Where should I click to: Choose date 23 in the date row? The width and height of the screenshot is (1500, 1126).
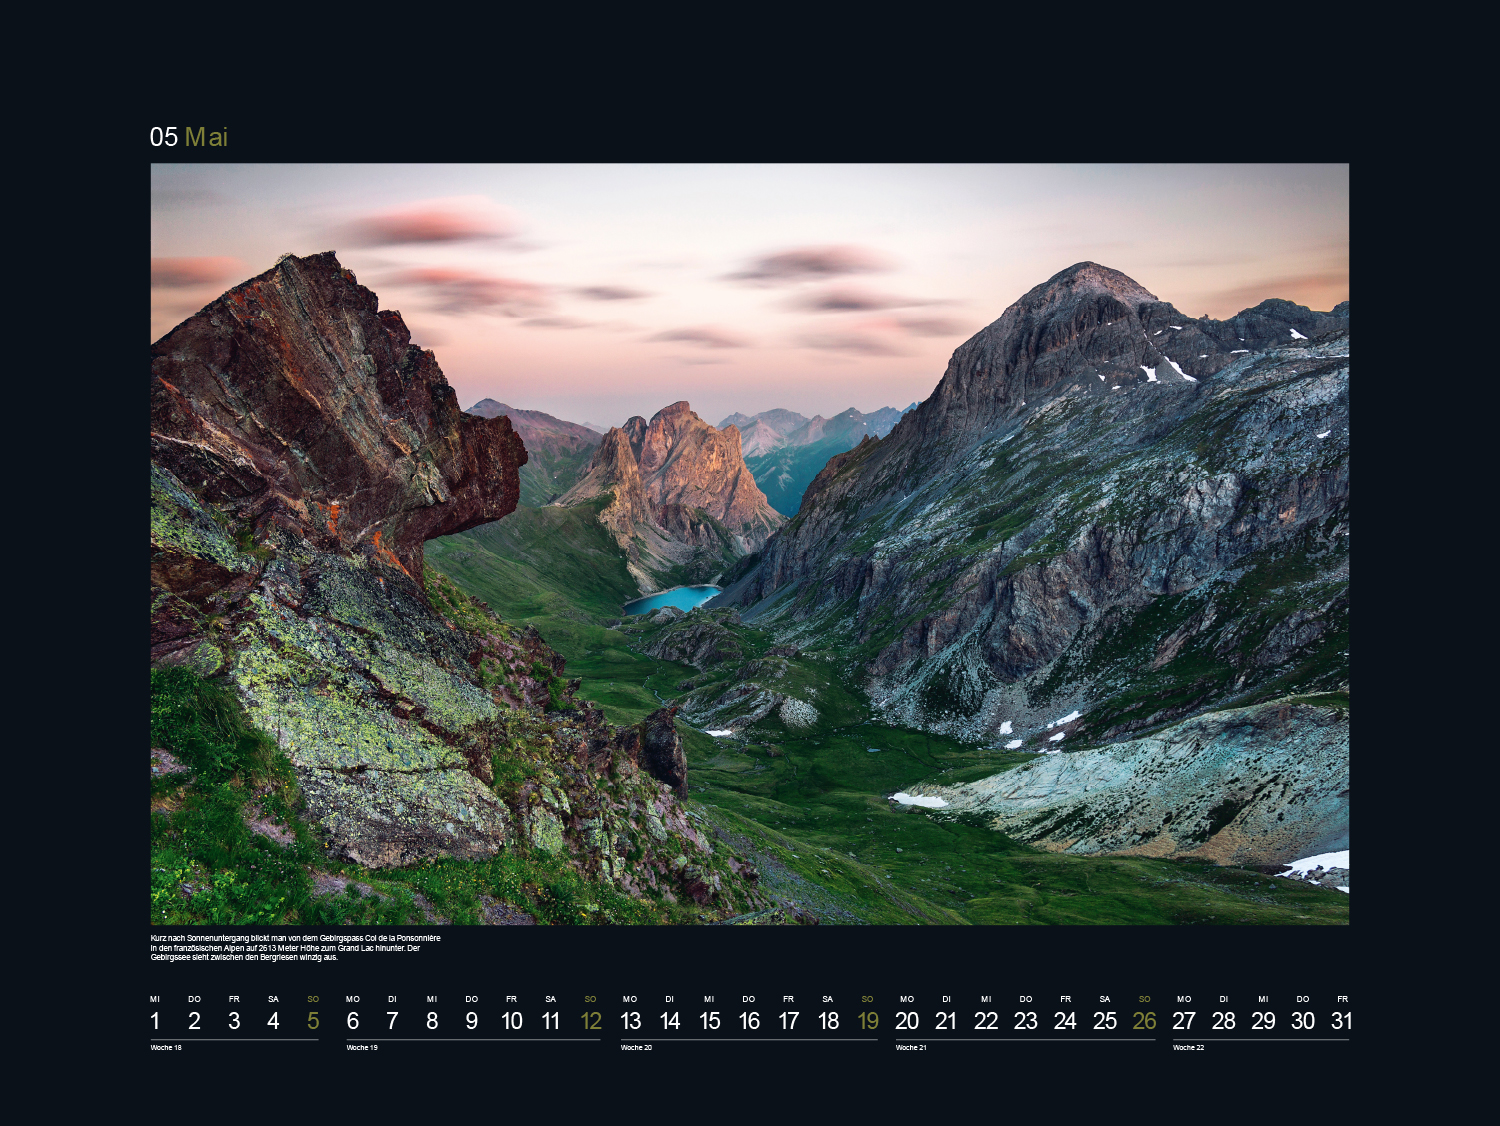click(x=1025, y=1021)
